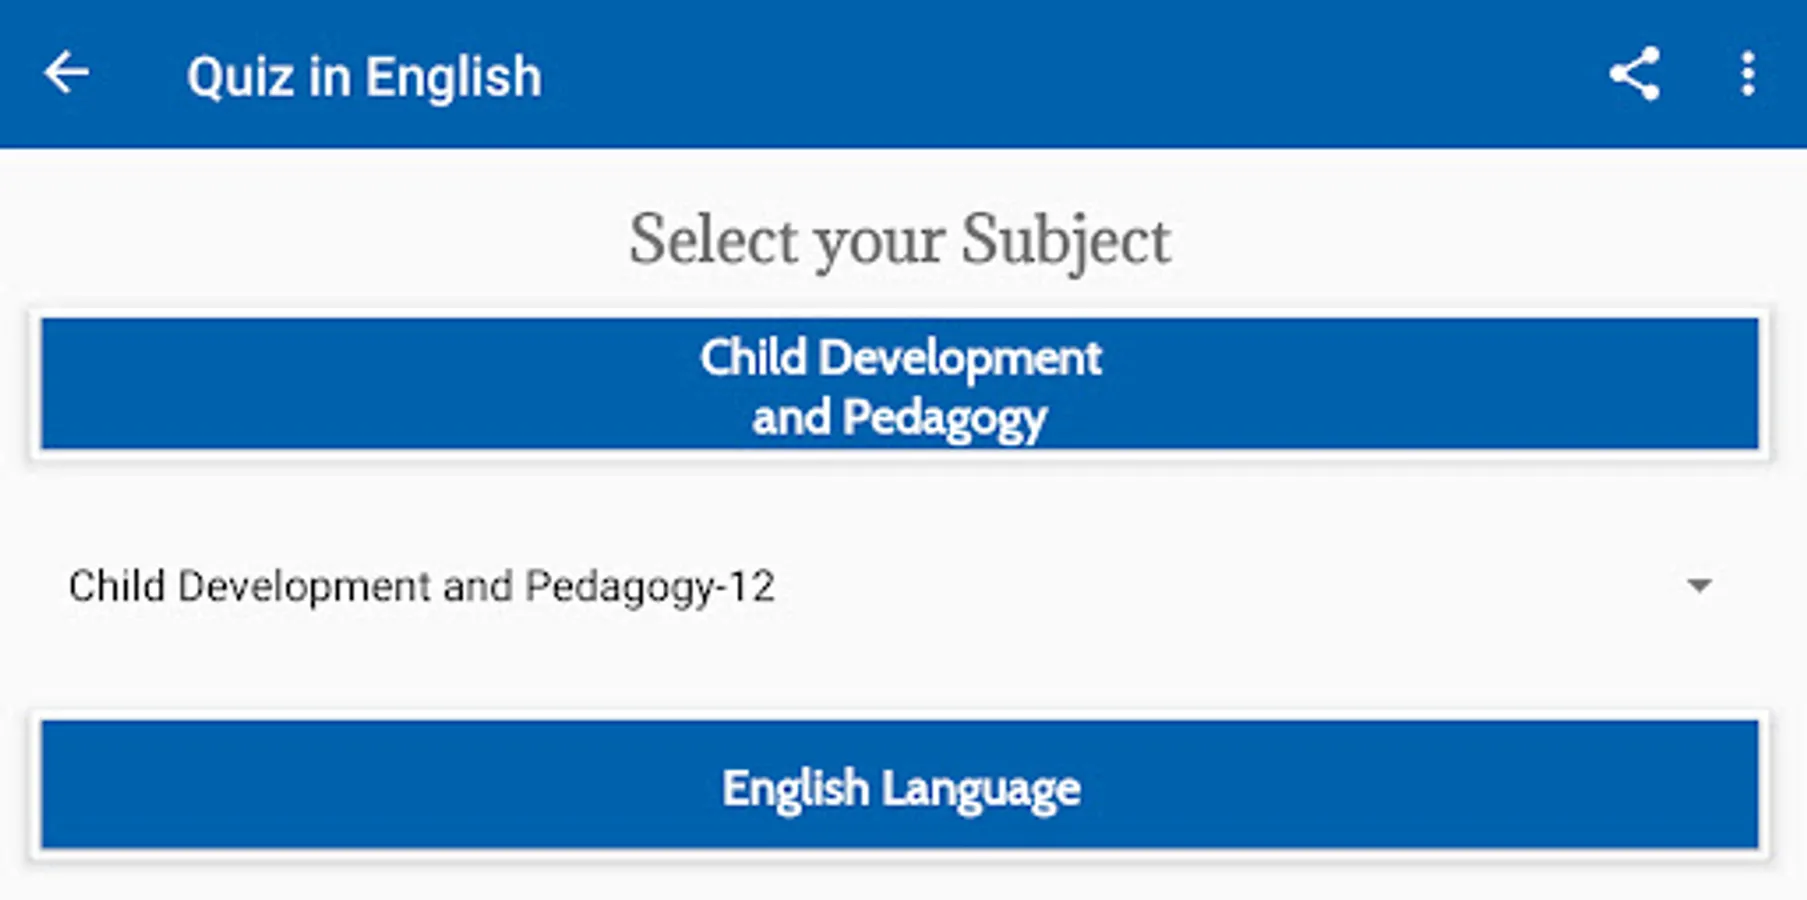Share this quiz app page
1807x900 pixels.
[1635, 74]
